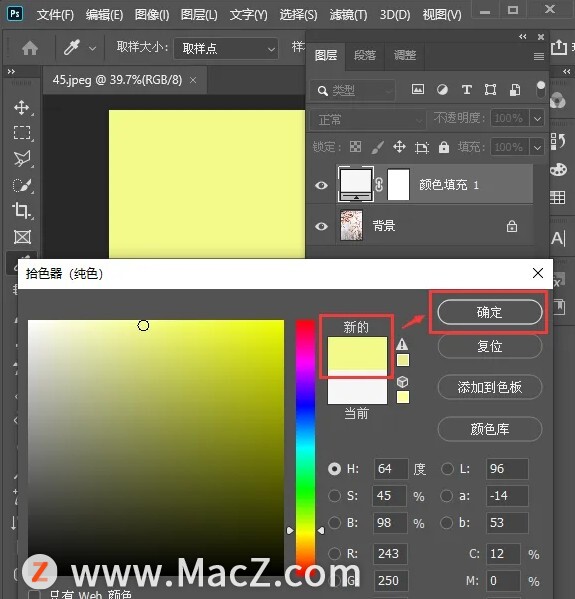Select the L lightness radio button
The height and width of the screenshot is (599, 575).
pyautogui.click(x=447, y=469)
